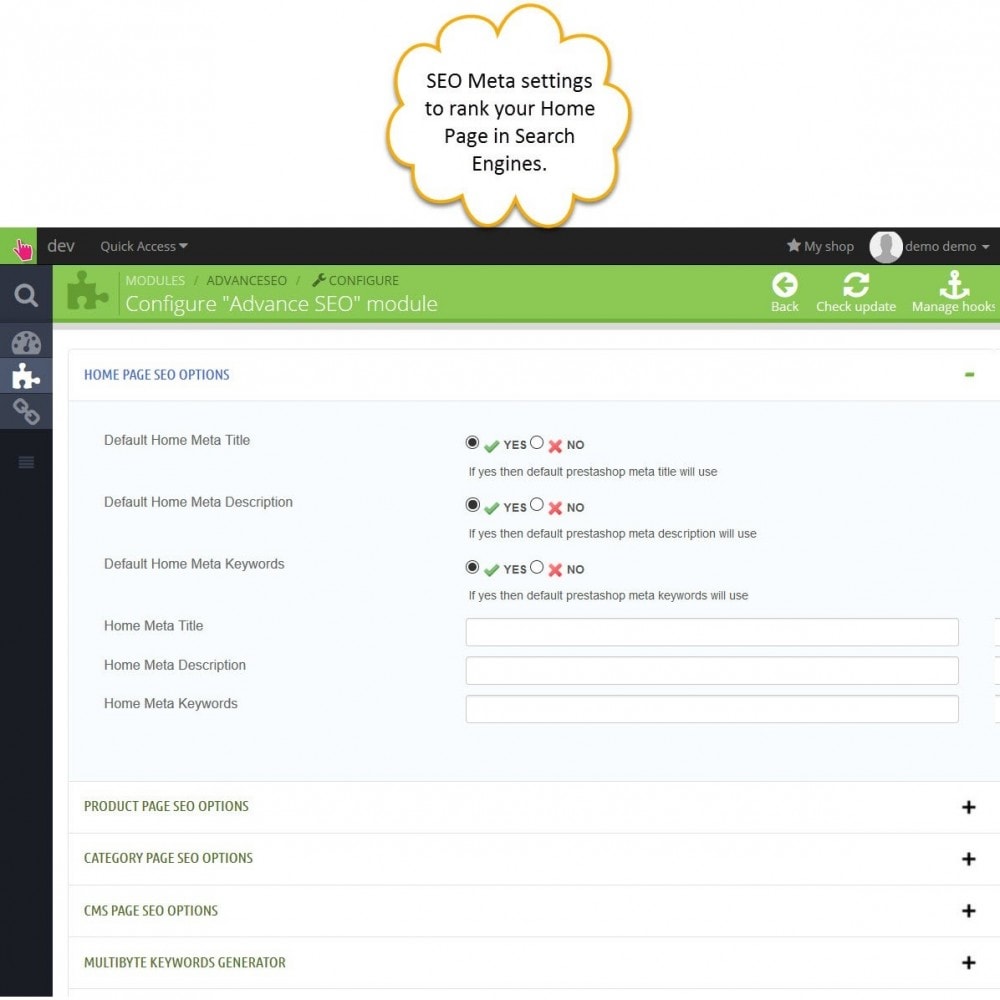
Task: Collapse the HOME PAGE SEO OPTIONS section
Action: coord(967,374)
